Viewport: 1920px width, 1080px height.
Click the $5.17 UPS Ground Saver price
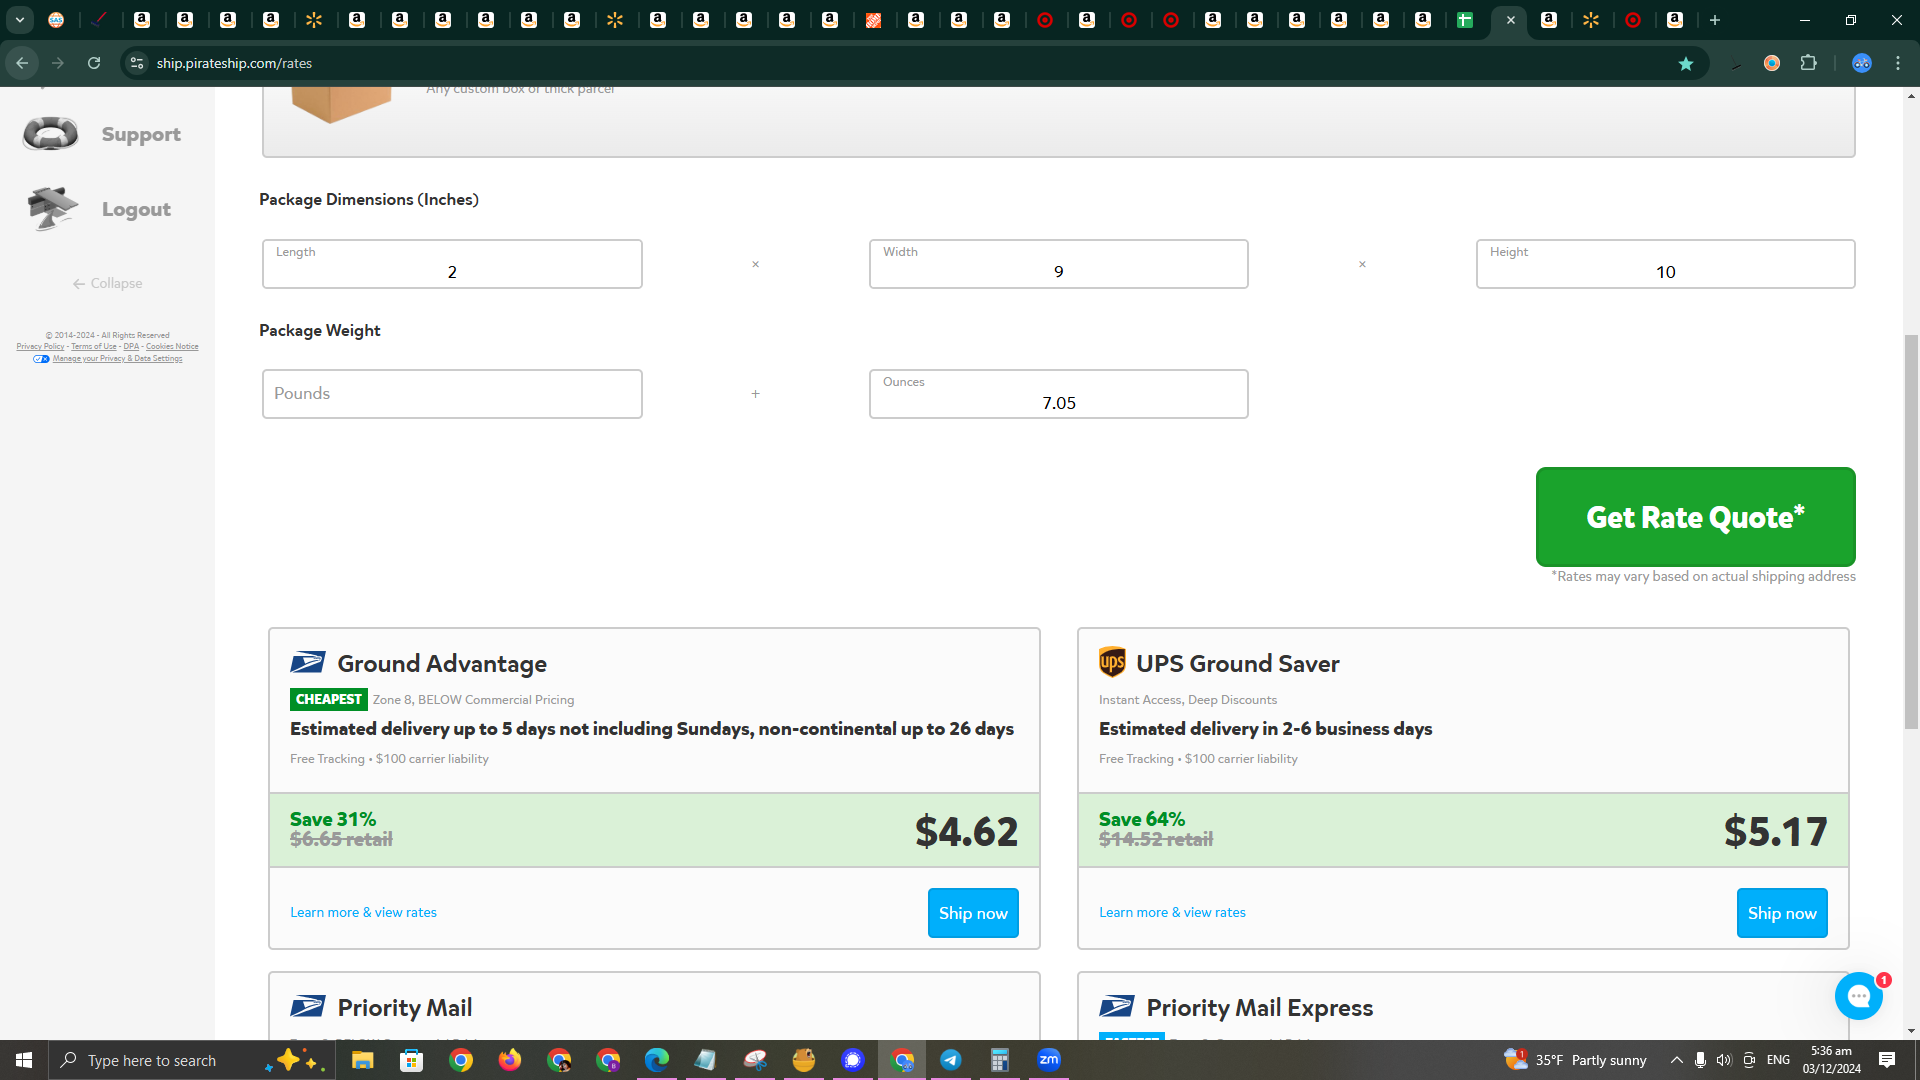coord(1775,831)
